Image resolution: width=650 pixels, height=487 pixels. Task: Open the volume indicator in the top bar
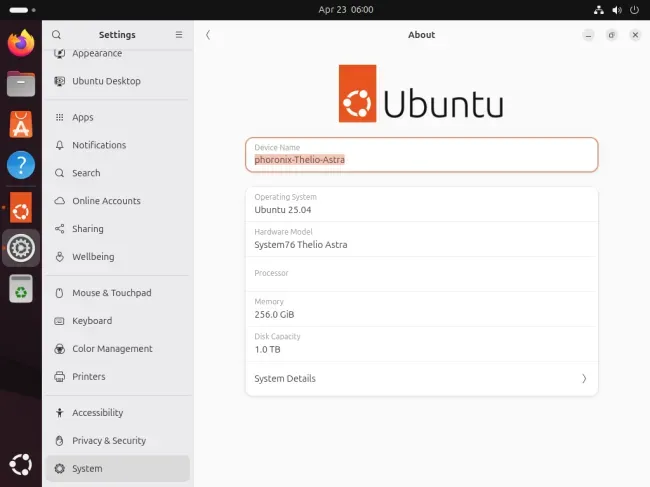point(617,10)
